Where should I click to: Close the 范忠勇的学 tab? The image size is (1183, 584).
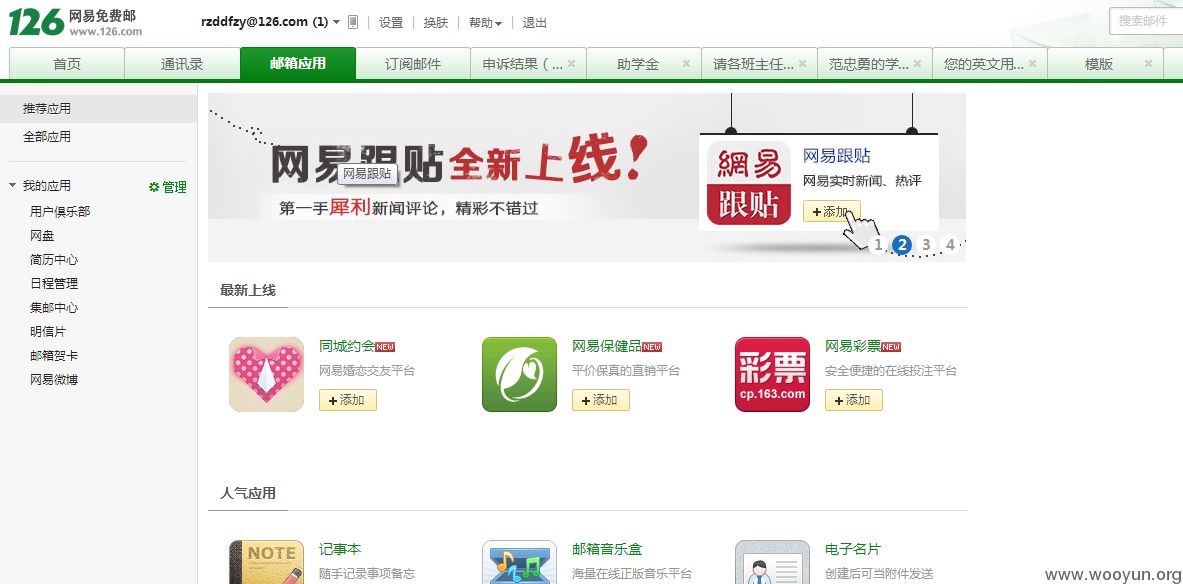917,63
